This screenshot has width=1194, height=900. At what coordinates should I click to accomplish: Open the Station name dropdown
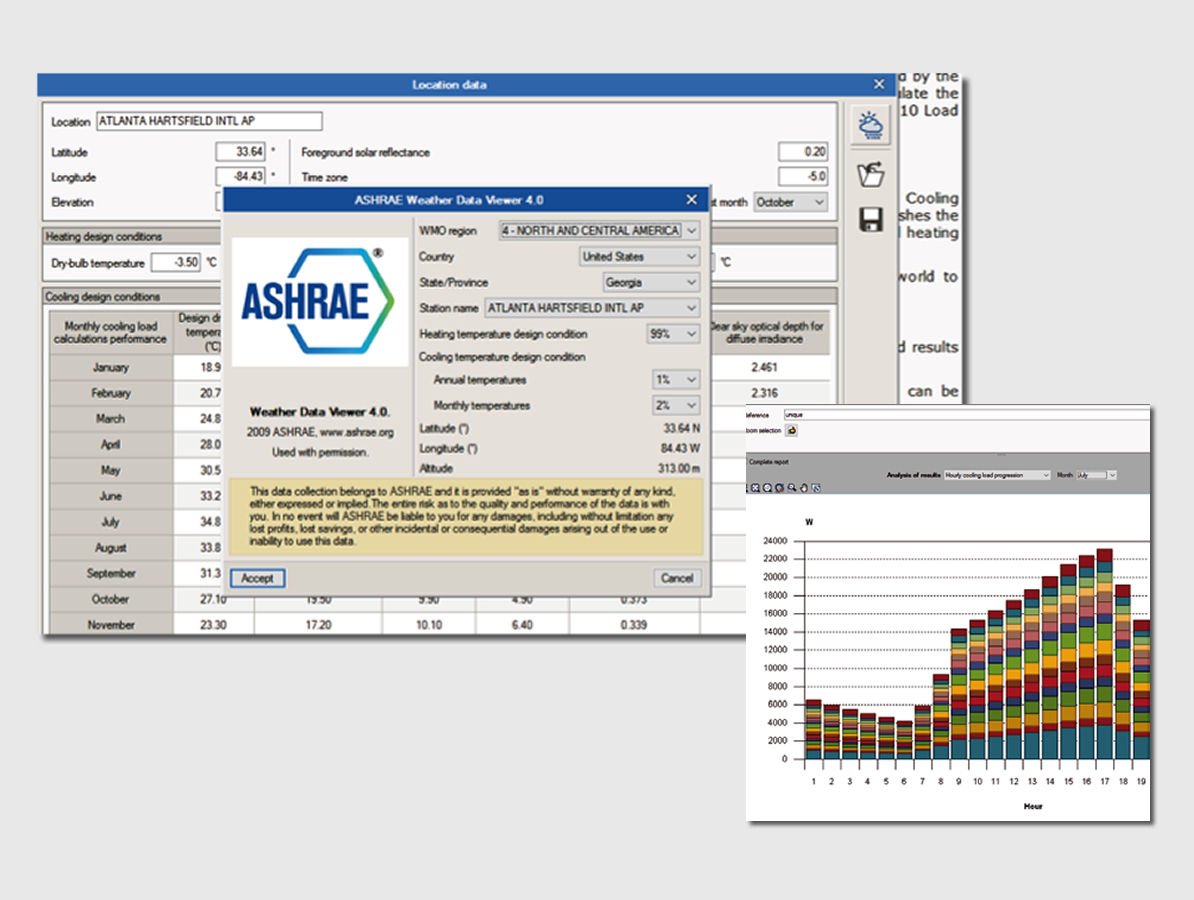coord(592,308)
